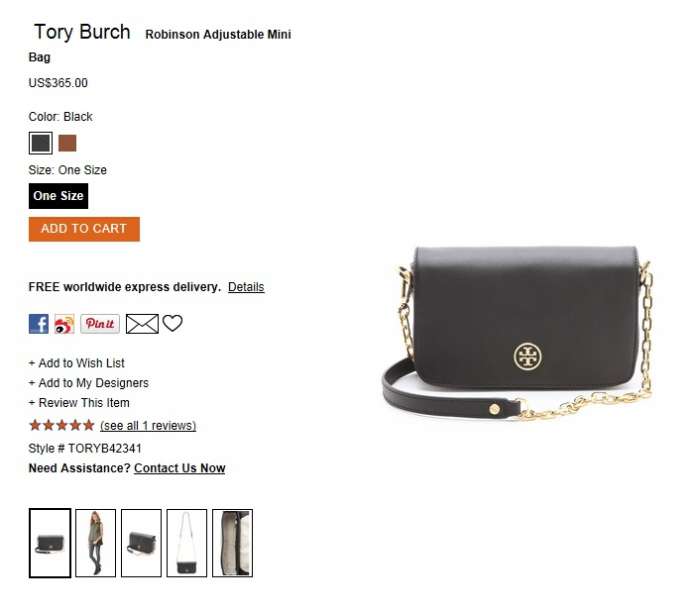
Task: Share via the Weibo icon
Action: (64, 324)
